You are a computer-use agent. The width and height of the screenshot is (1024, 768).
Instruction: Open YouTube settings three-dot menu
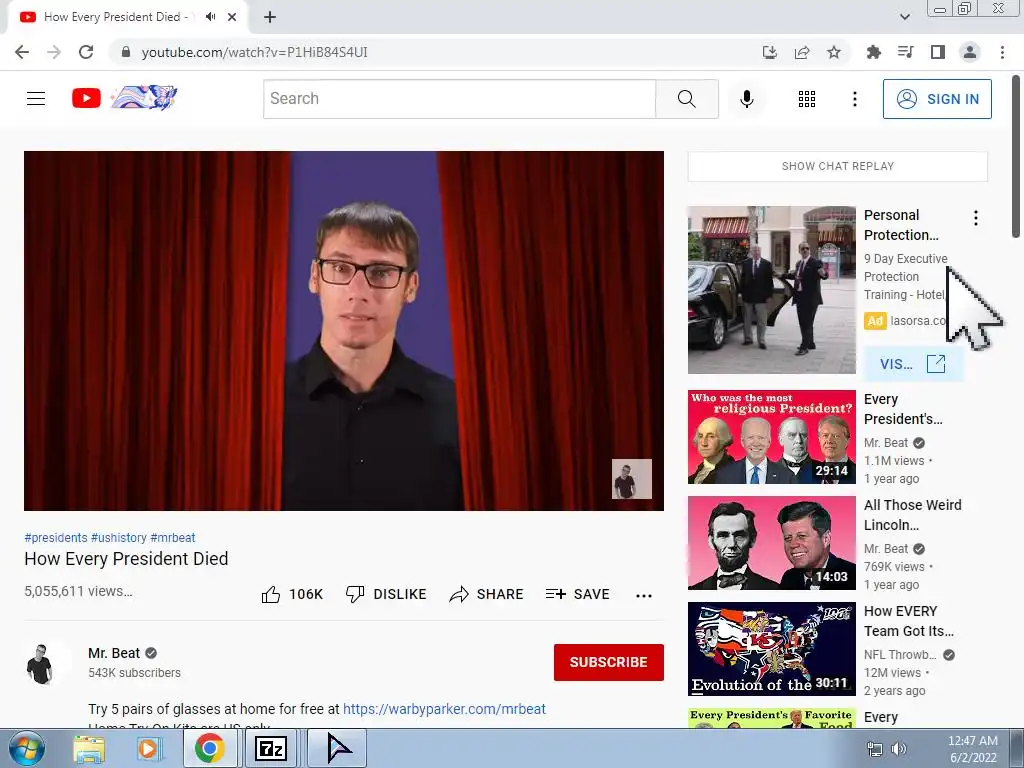pyautogui.click(x=854, y=99)
